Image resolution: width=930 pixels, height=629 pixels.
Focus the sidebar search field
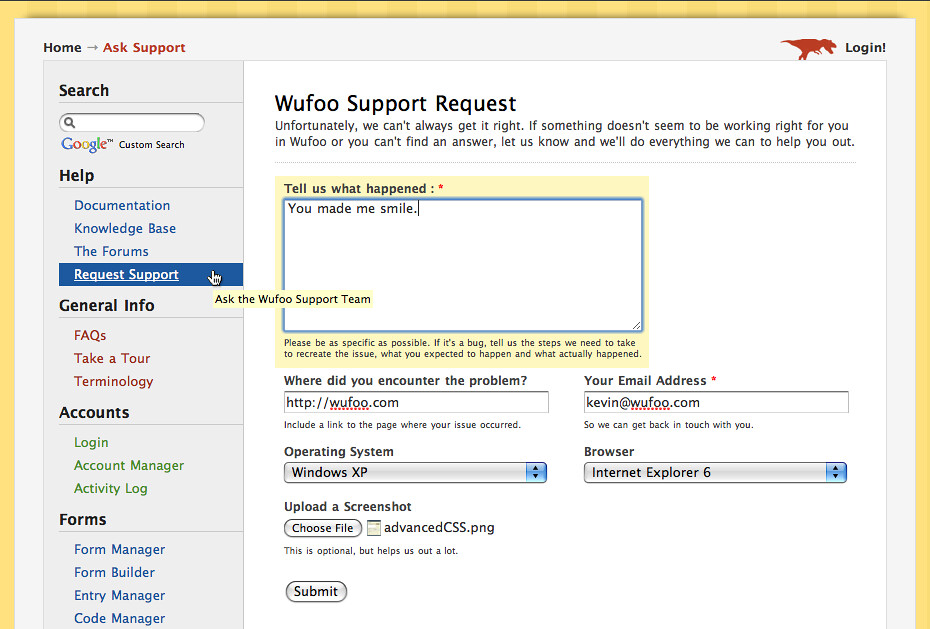[132, 122]
